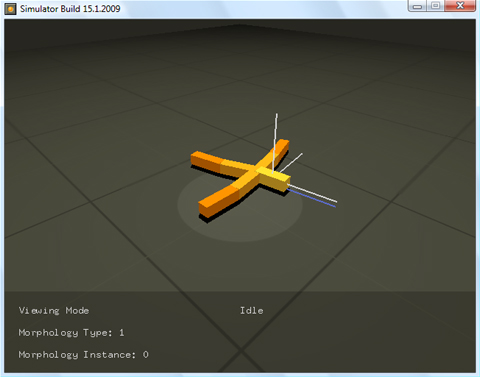Click the end of the blue axis line
The image size is (480, 377).
[x=334, y=206]
